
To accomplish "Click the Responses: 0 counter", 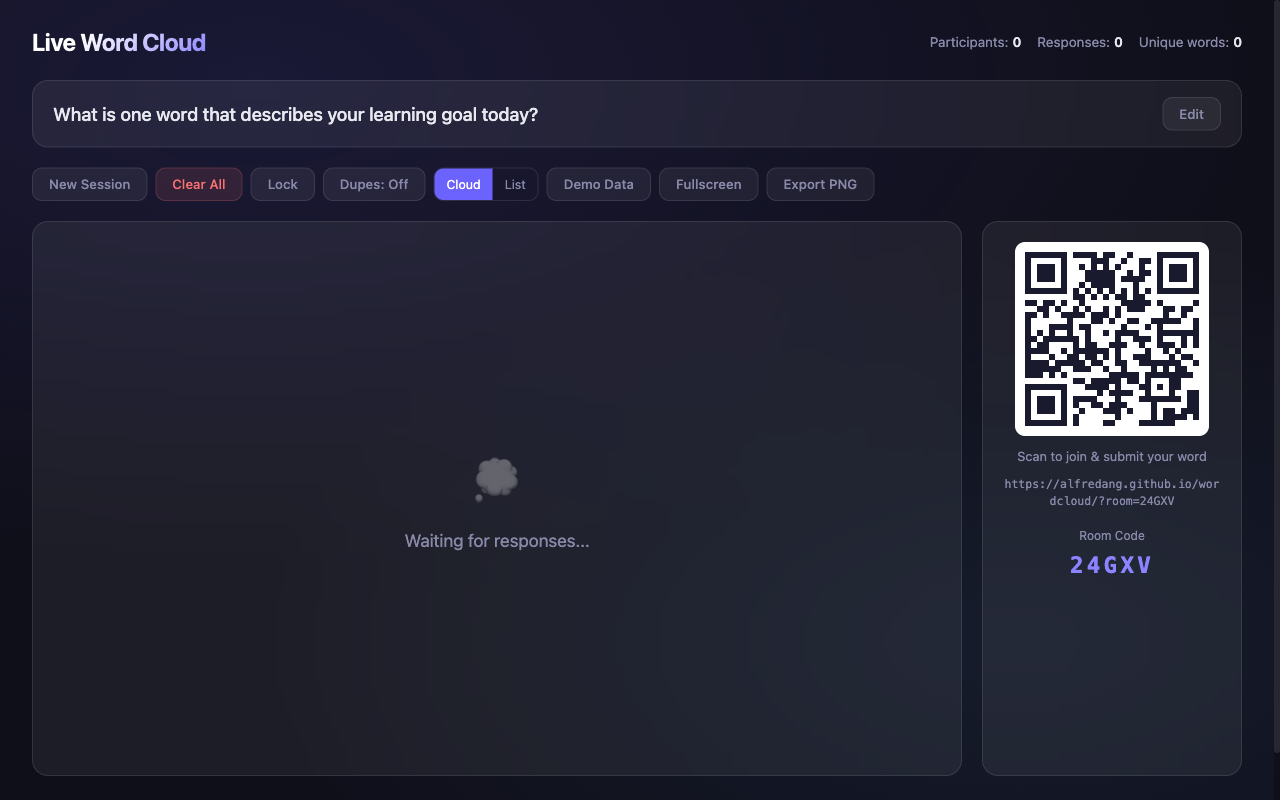I will [1080, 42].
